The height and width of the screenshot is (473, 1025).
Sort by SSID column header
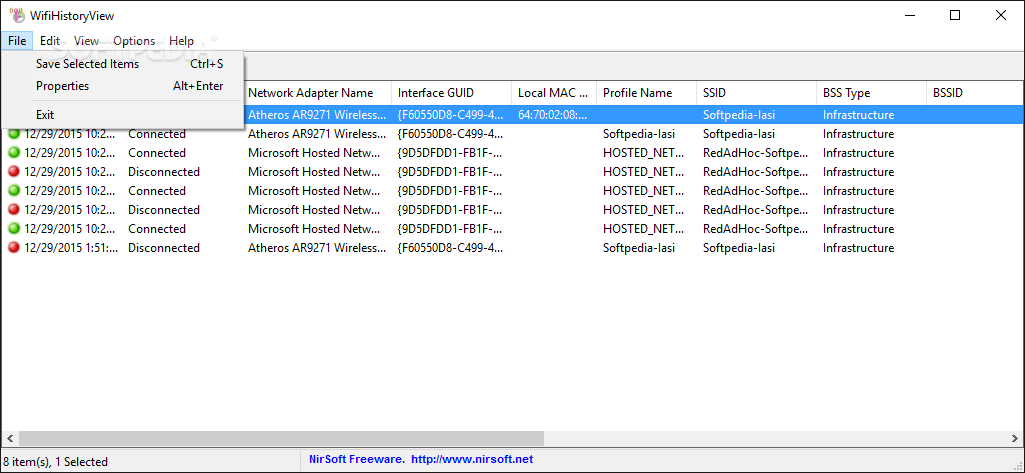756,93
